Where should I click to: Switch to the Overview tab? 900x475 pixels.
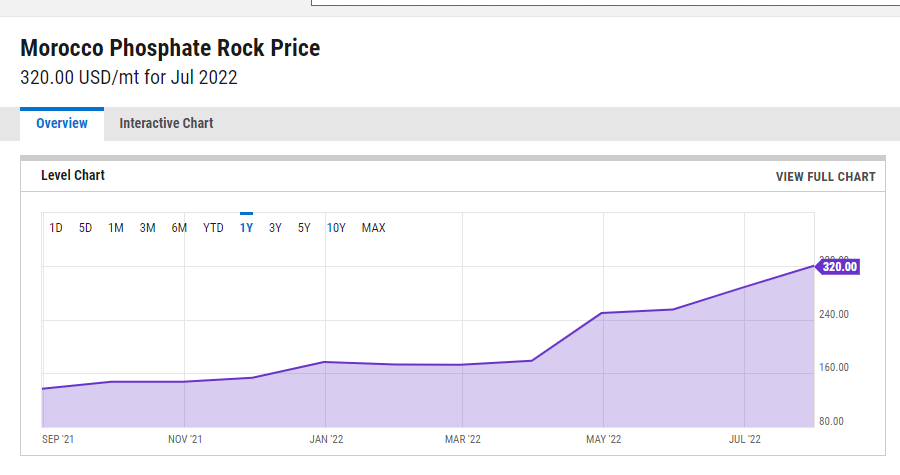click(61, 124)
